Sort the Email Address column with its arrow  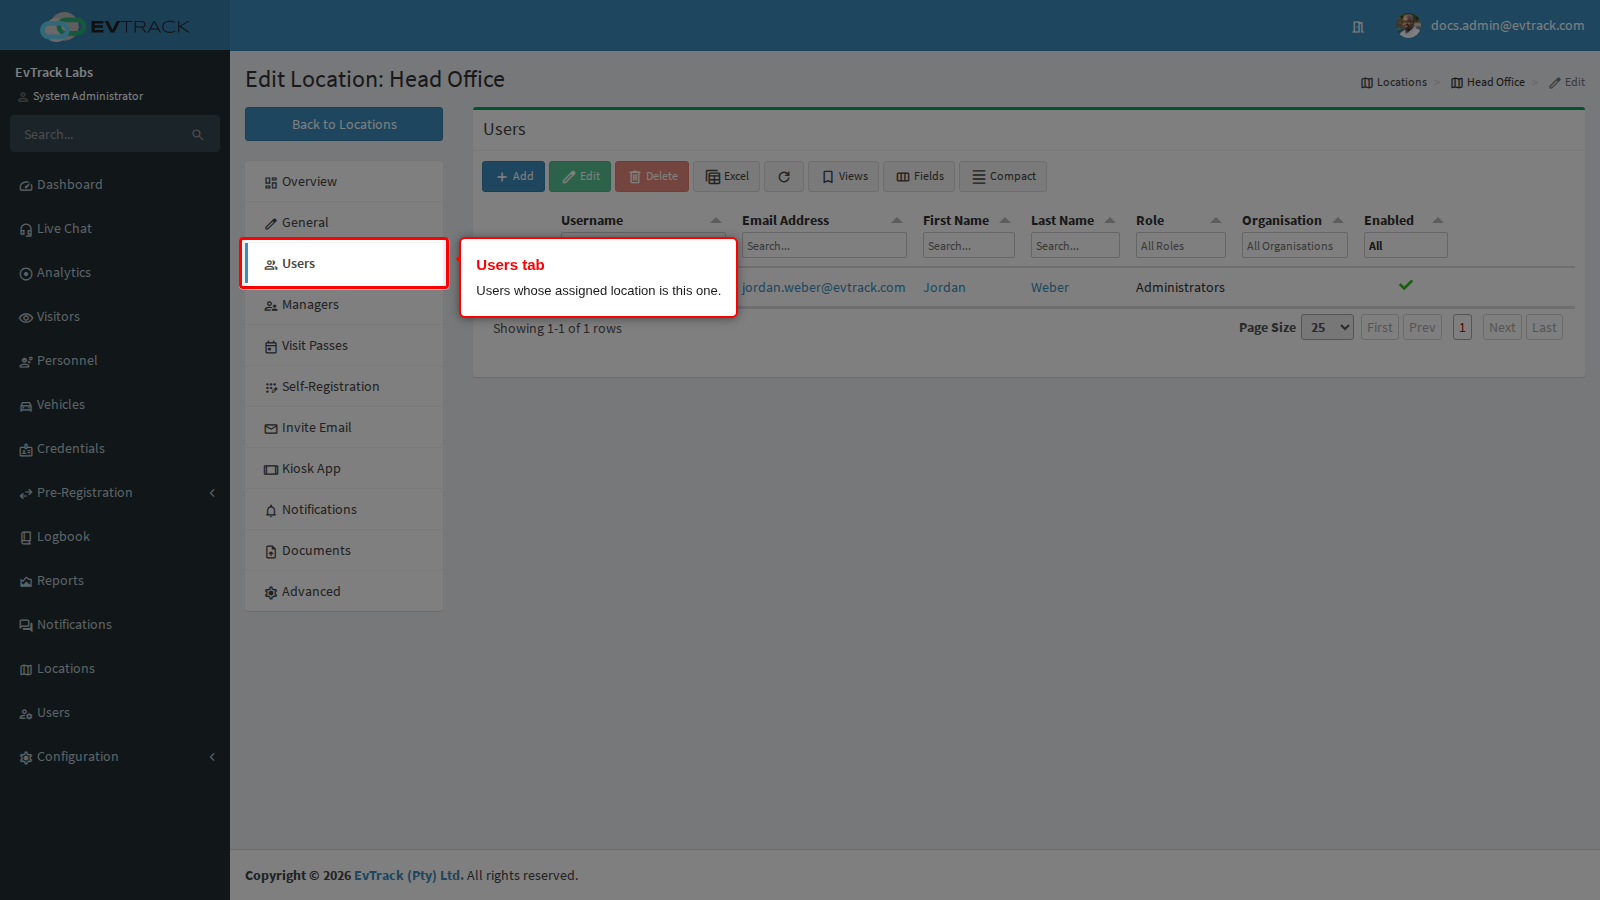coord(897,221)
